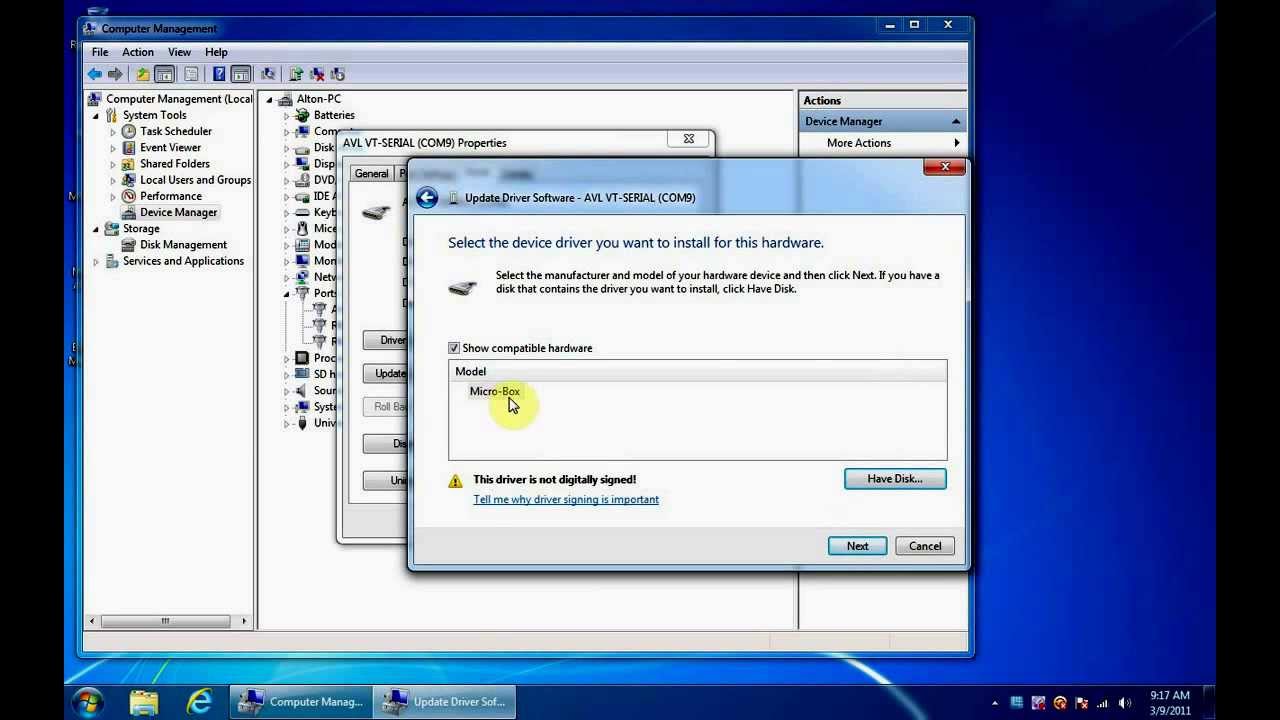This screenshot has height=720, width=1280.
Task: Click the System Tools node
Action: (x=154, y=115)
